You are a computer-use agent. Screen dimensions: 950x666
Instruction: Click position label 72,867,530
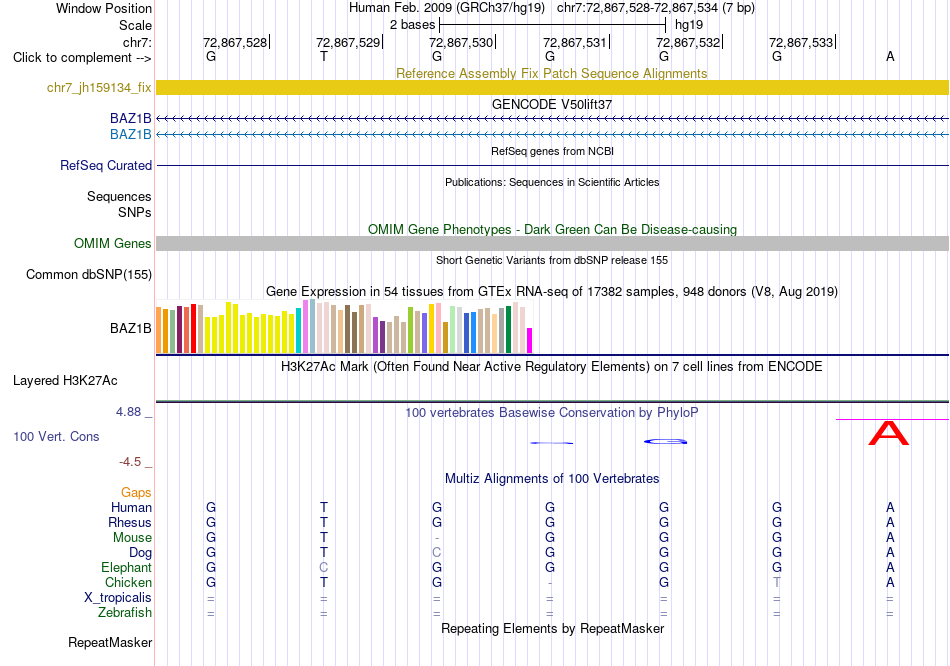461,42
